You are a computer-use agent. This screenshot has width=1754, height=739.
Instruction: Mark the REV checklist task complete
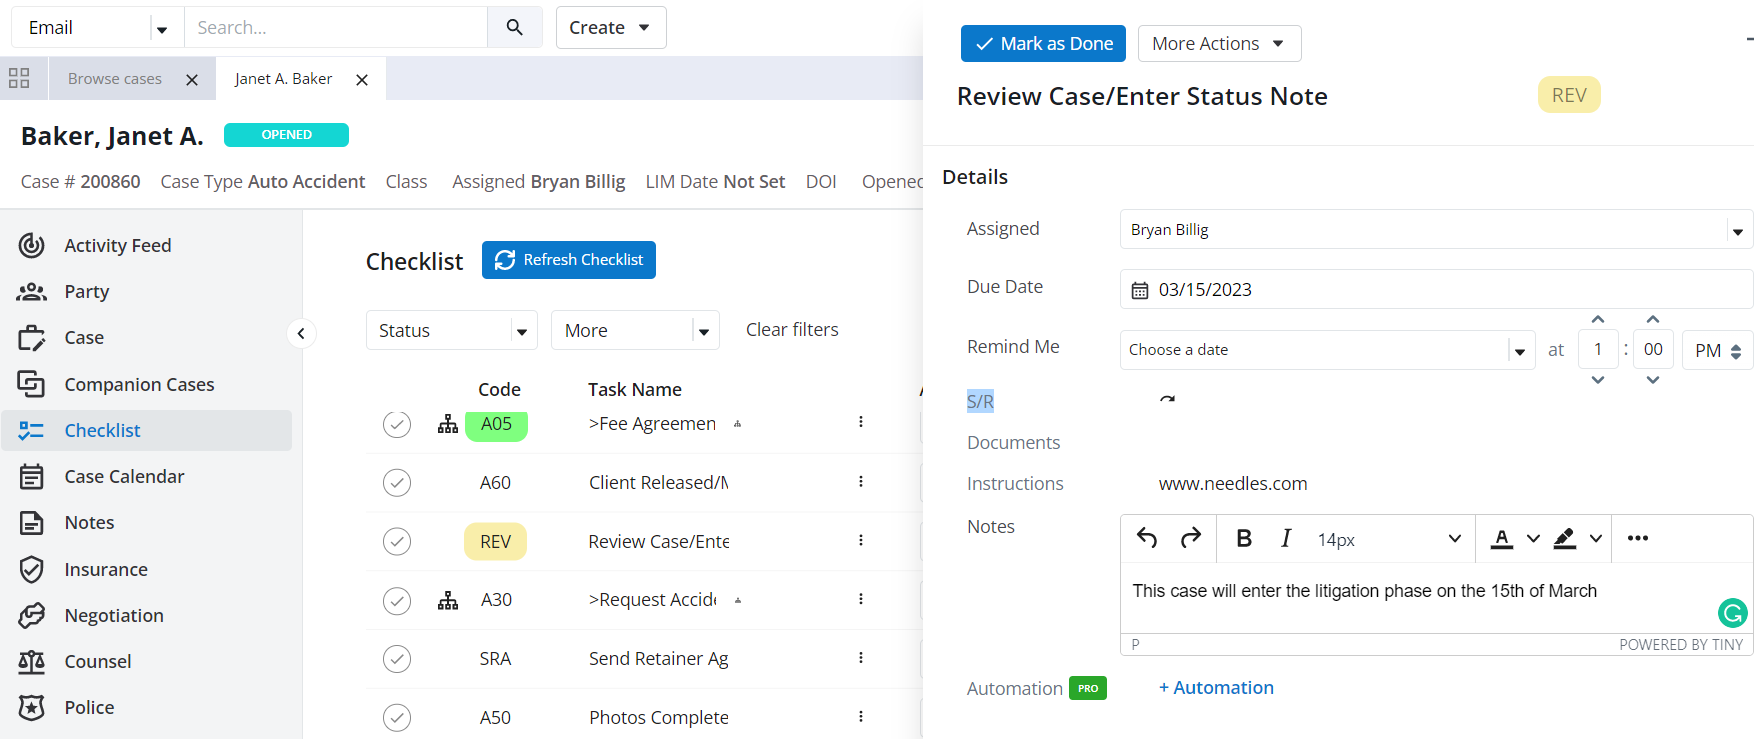pos(397,541)
